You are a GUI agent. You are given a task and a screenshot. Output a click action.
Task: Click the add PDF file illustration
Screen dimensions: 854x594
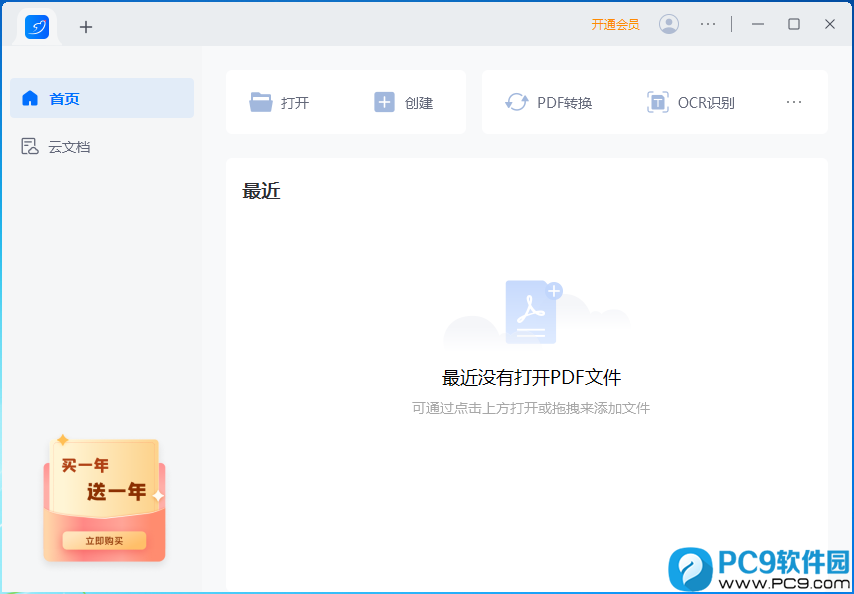[532, 312]
